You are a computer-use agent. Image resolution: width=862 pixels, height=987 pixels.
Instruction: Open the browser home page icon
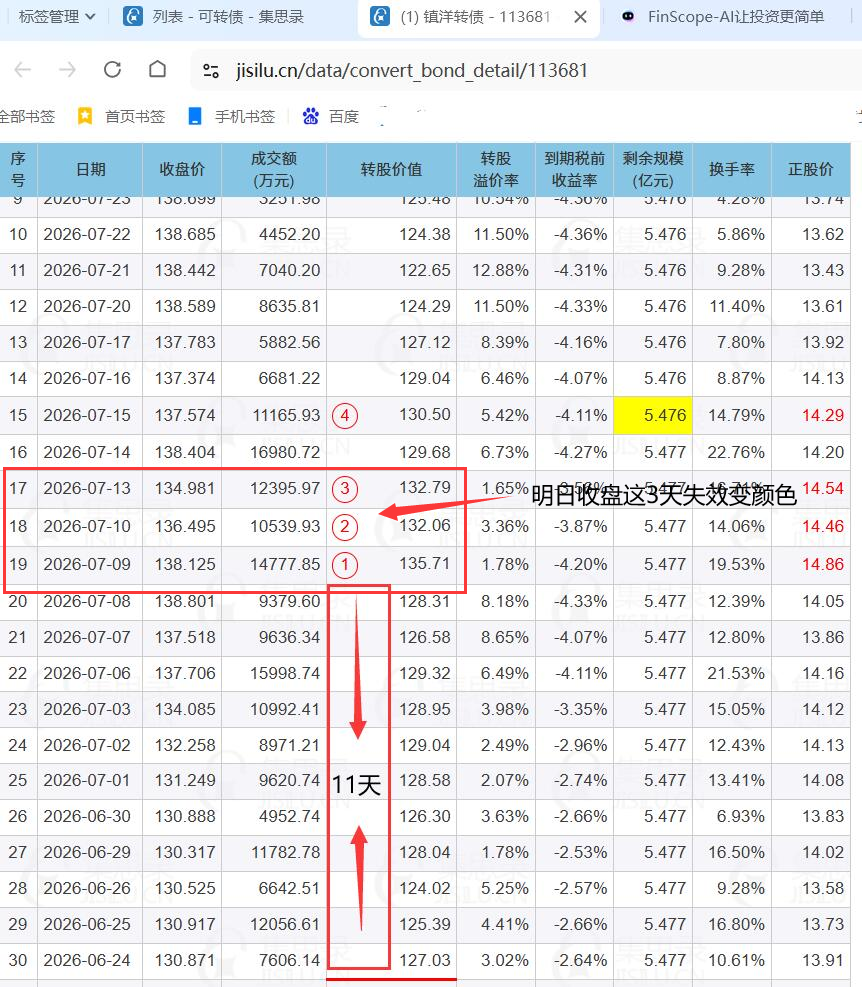157,69
